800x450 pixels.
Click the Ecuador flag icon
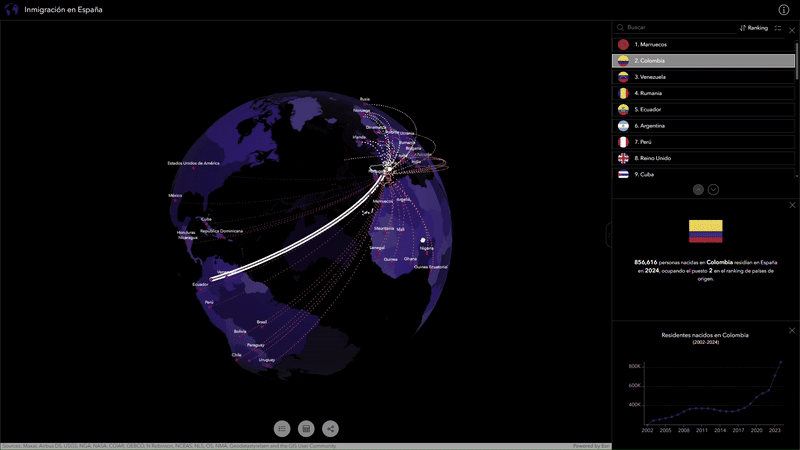[x=623, y=110]
